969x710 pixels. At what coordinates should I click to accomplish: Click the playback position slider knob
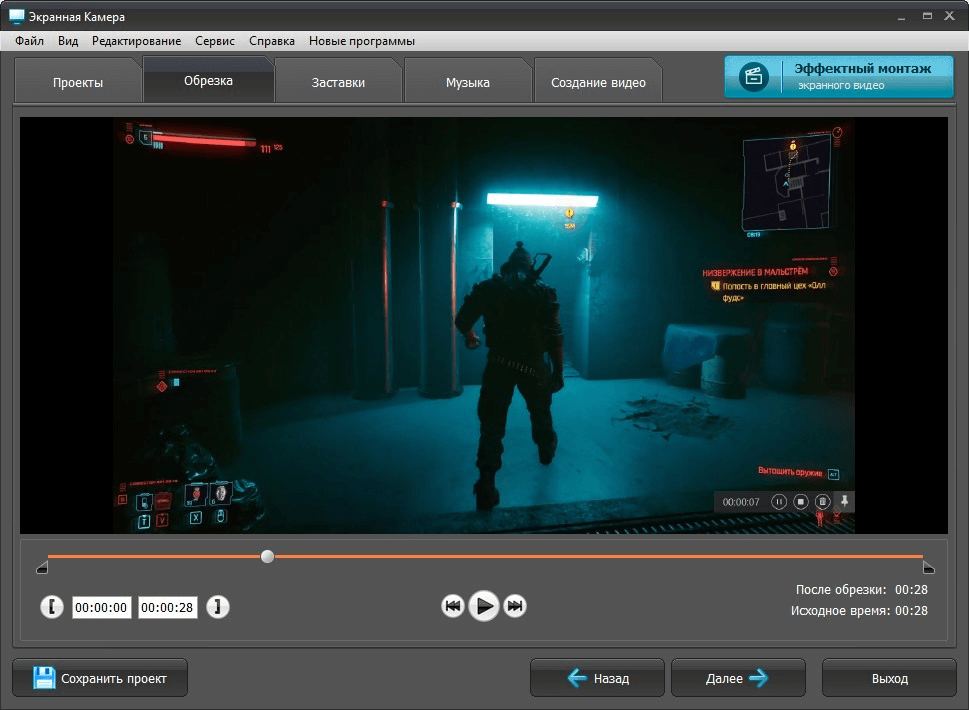click(x=268, y=556)
